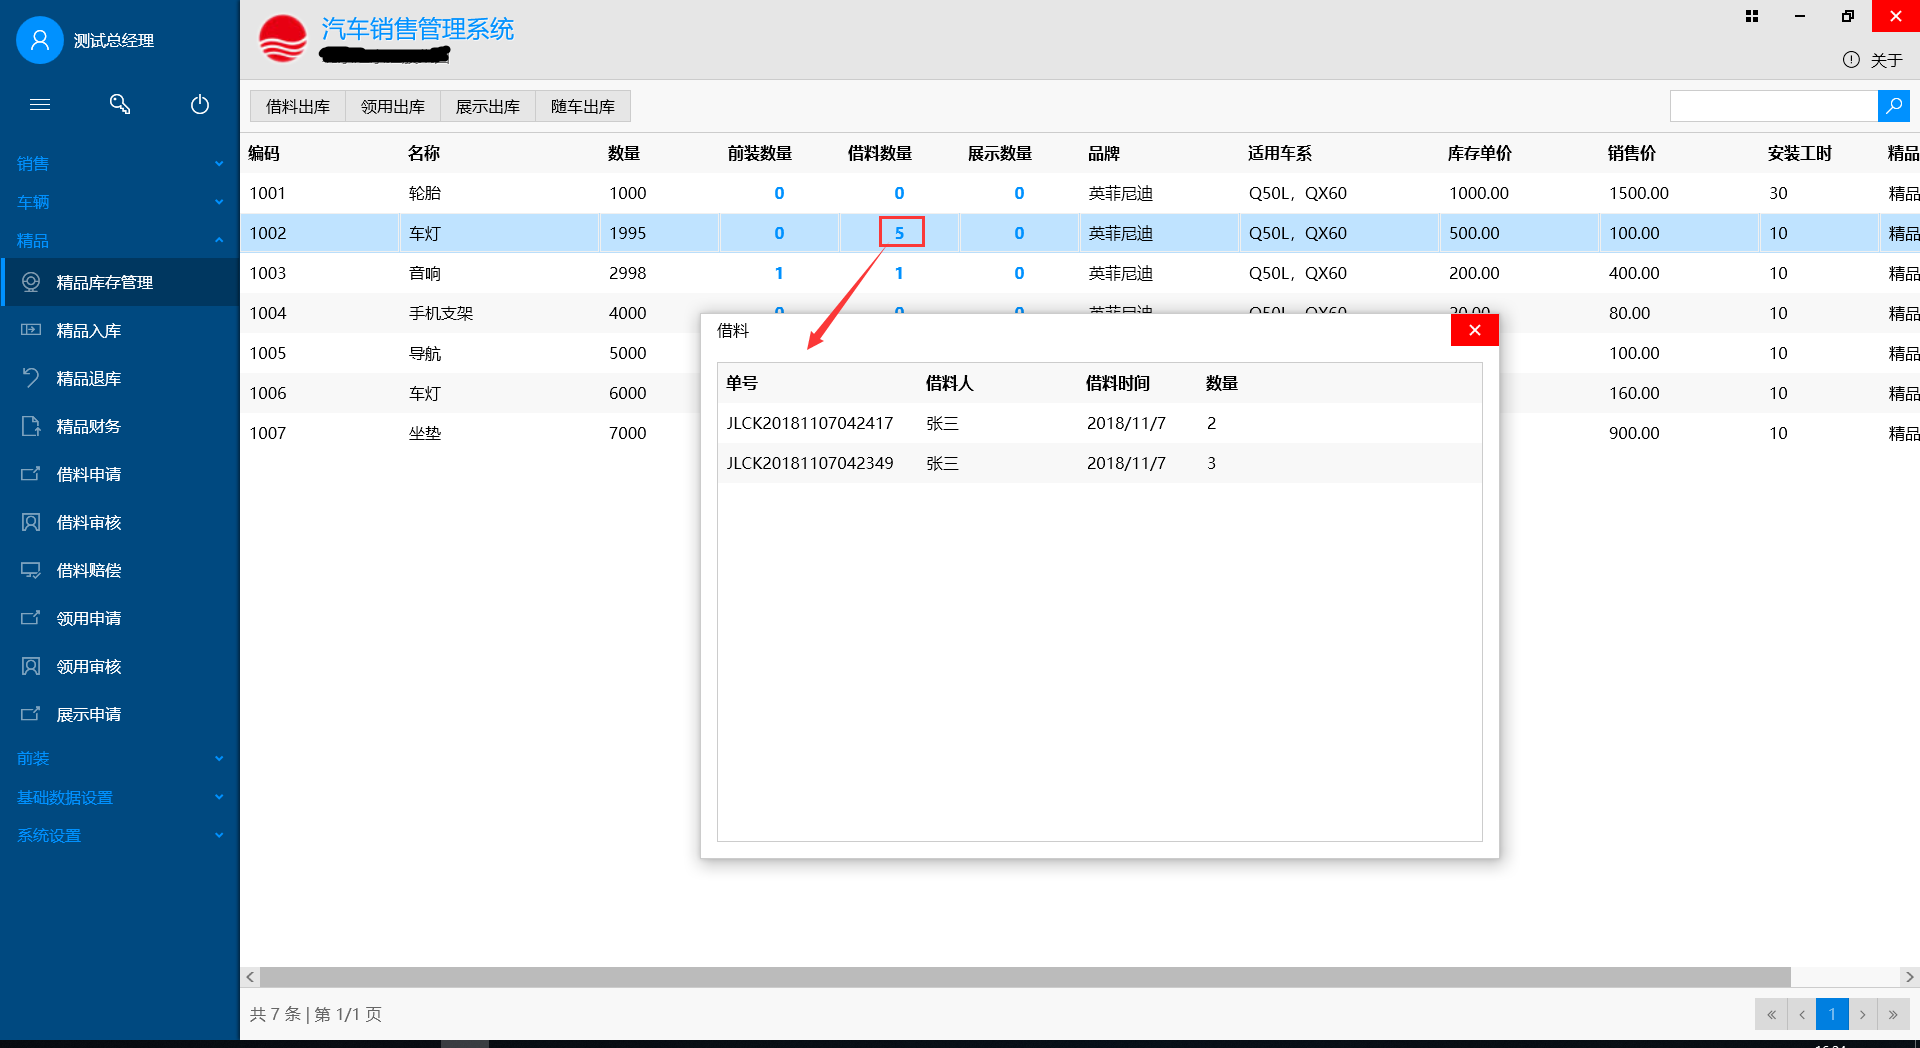Open 借料审核 in sidebar menu
Image resolution: width=1920 pixels, height=1048 pixels.
point(88,523)
